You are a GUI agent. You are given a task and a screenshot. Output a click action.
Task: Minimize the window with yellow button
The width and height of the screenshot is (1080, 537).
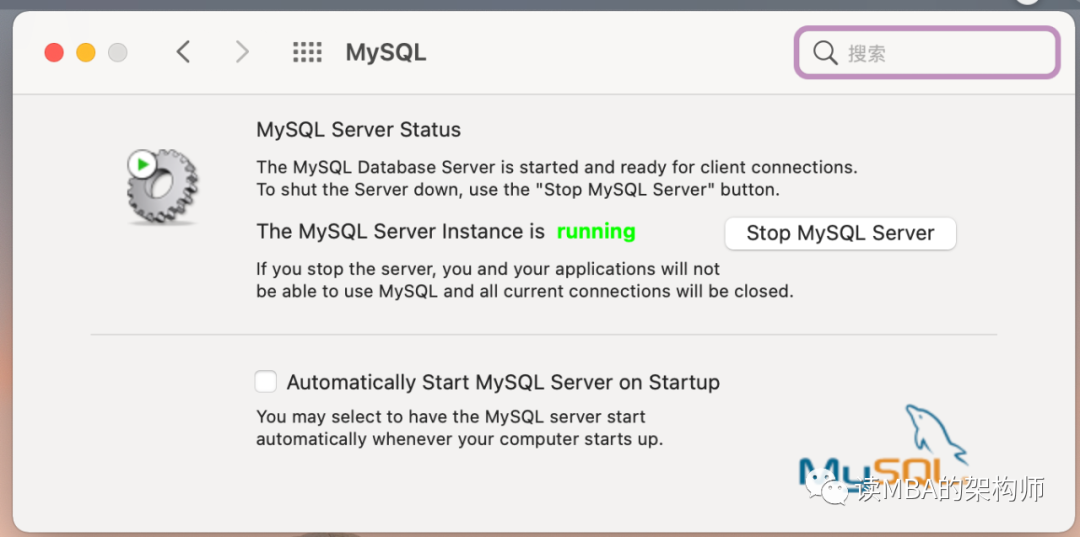pos(86,52)
